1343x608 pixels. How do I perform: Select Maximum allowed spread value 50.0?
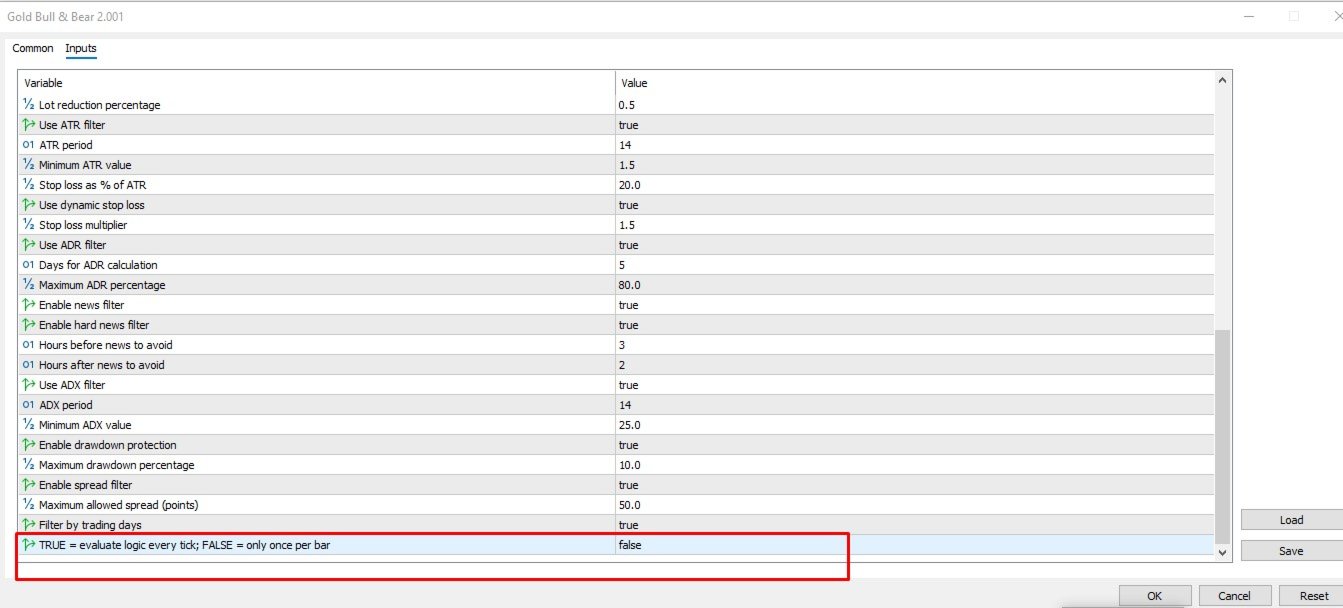tap(914, 505)
